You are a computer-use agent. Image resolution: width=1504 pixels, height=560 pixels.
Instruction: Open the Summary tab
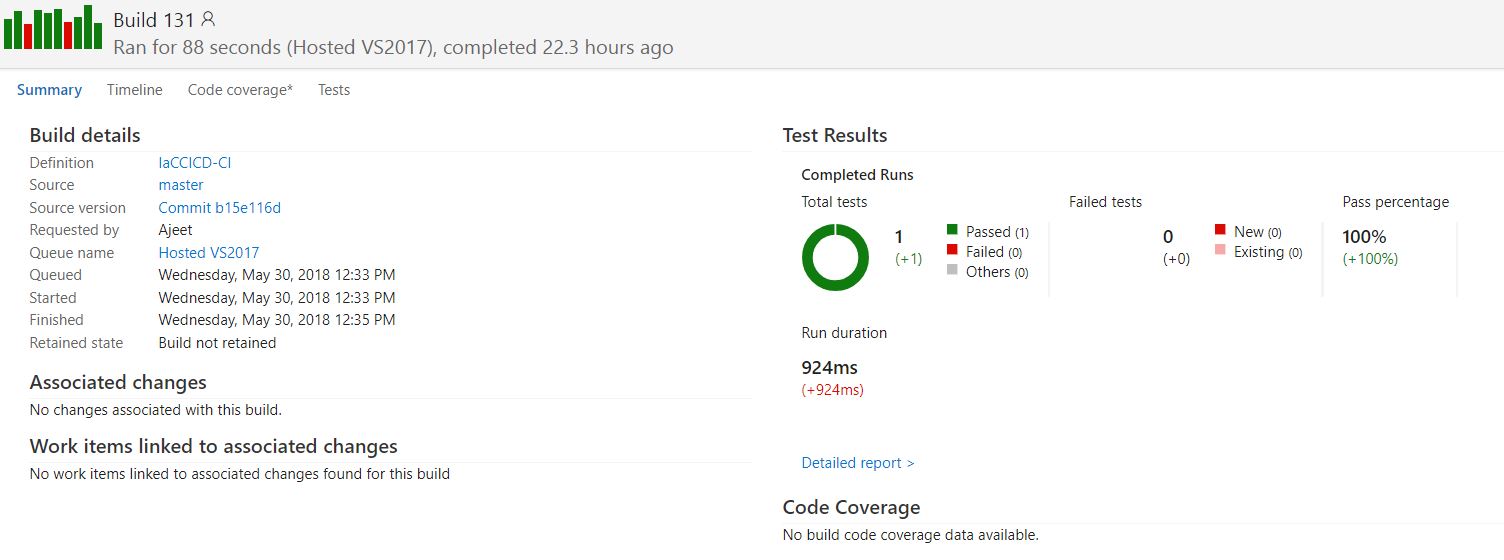click(x=49, y=90)
